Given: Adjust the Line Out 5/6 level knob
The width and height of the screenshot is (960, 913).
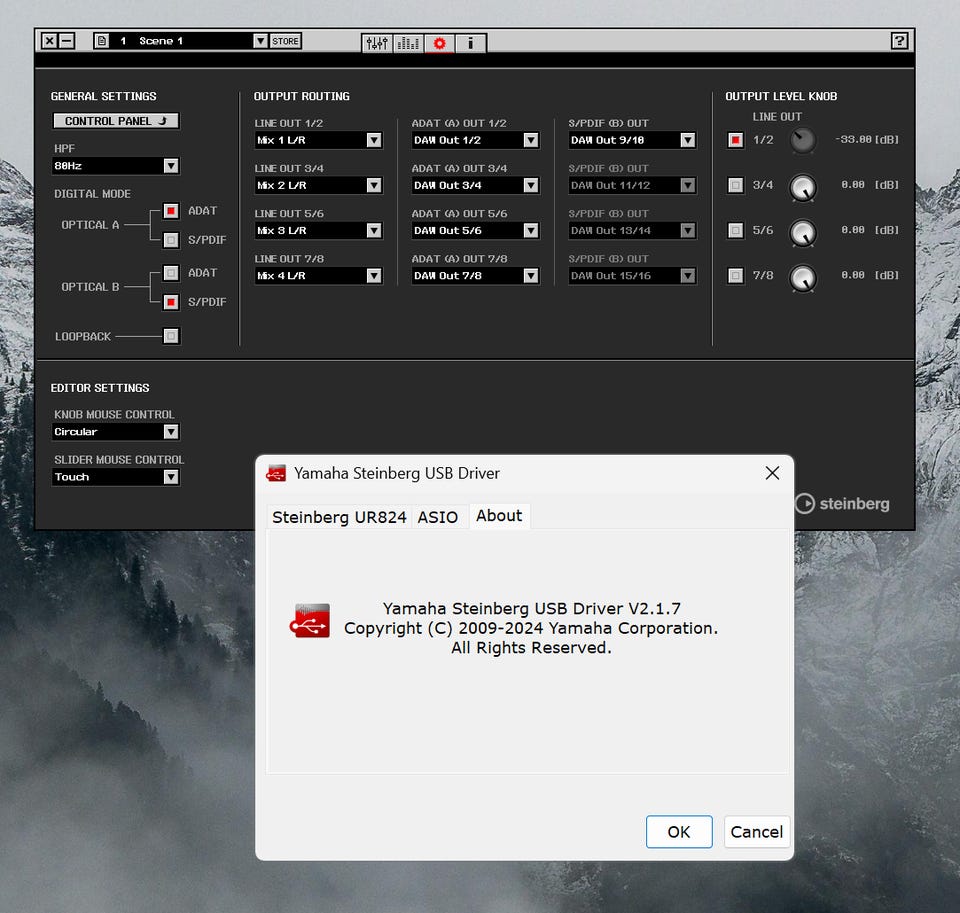Looking at the screenshot, I should click(803, 232).
